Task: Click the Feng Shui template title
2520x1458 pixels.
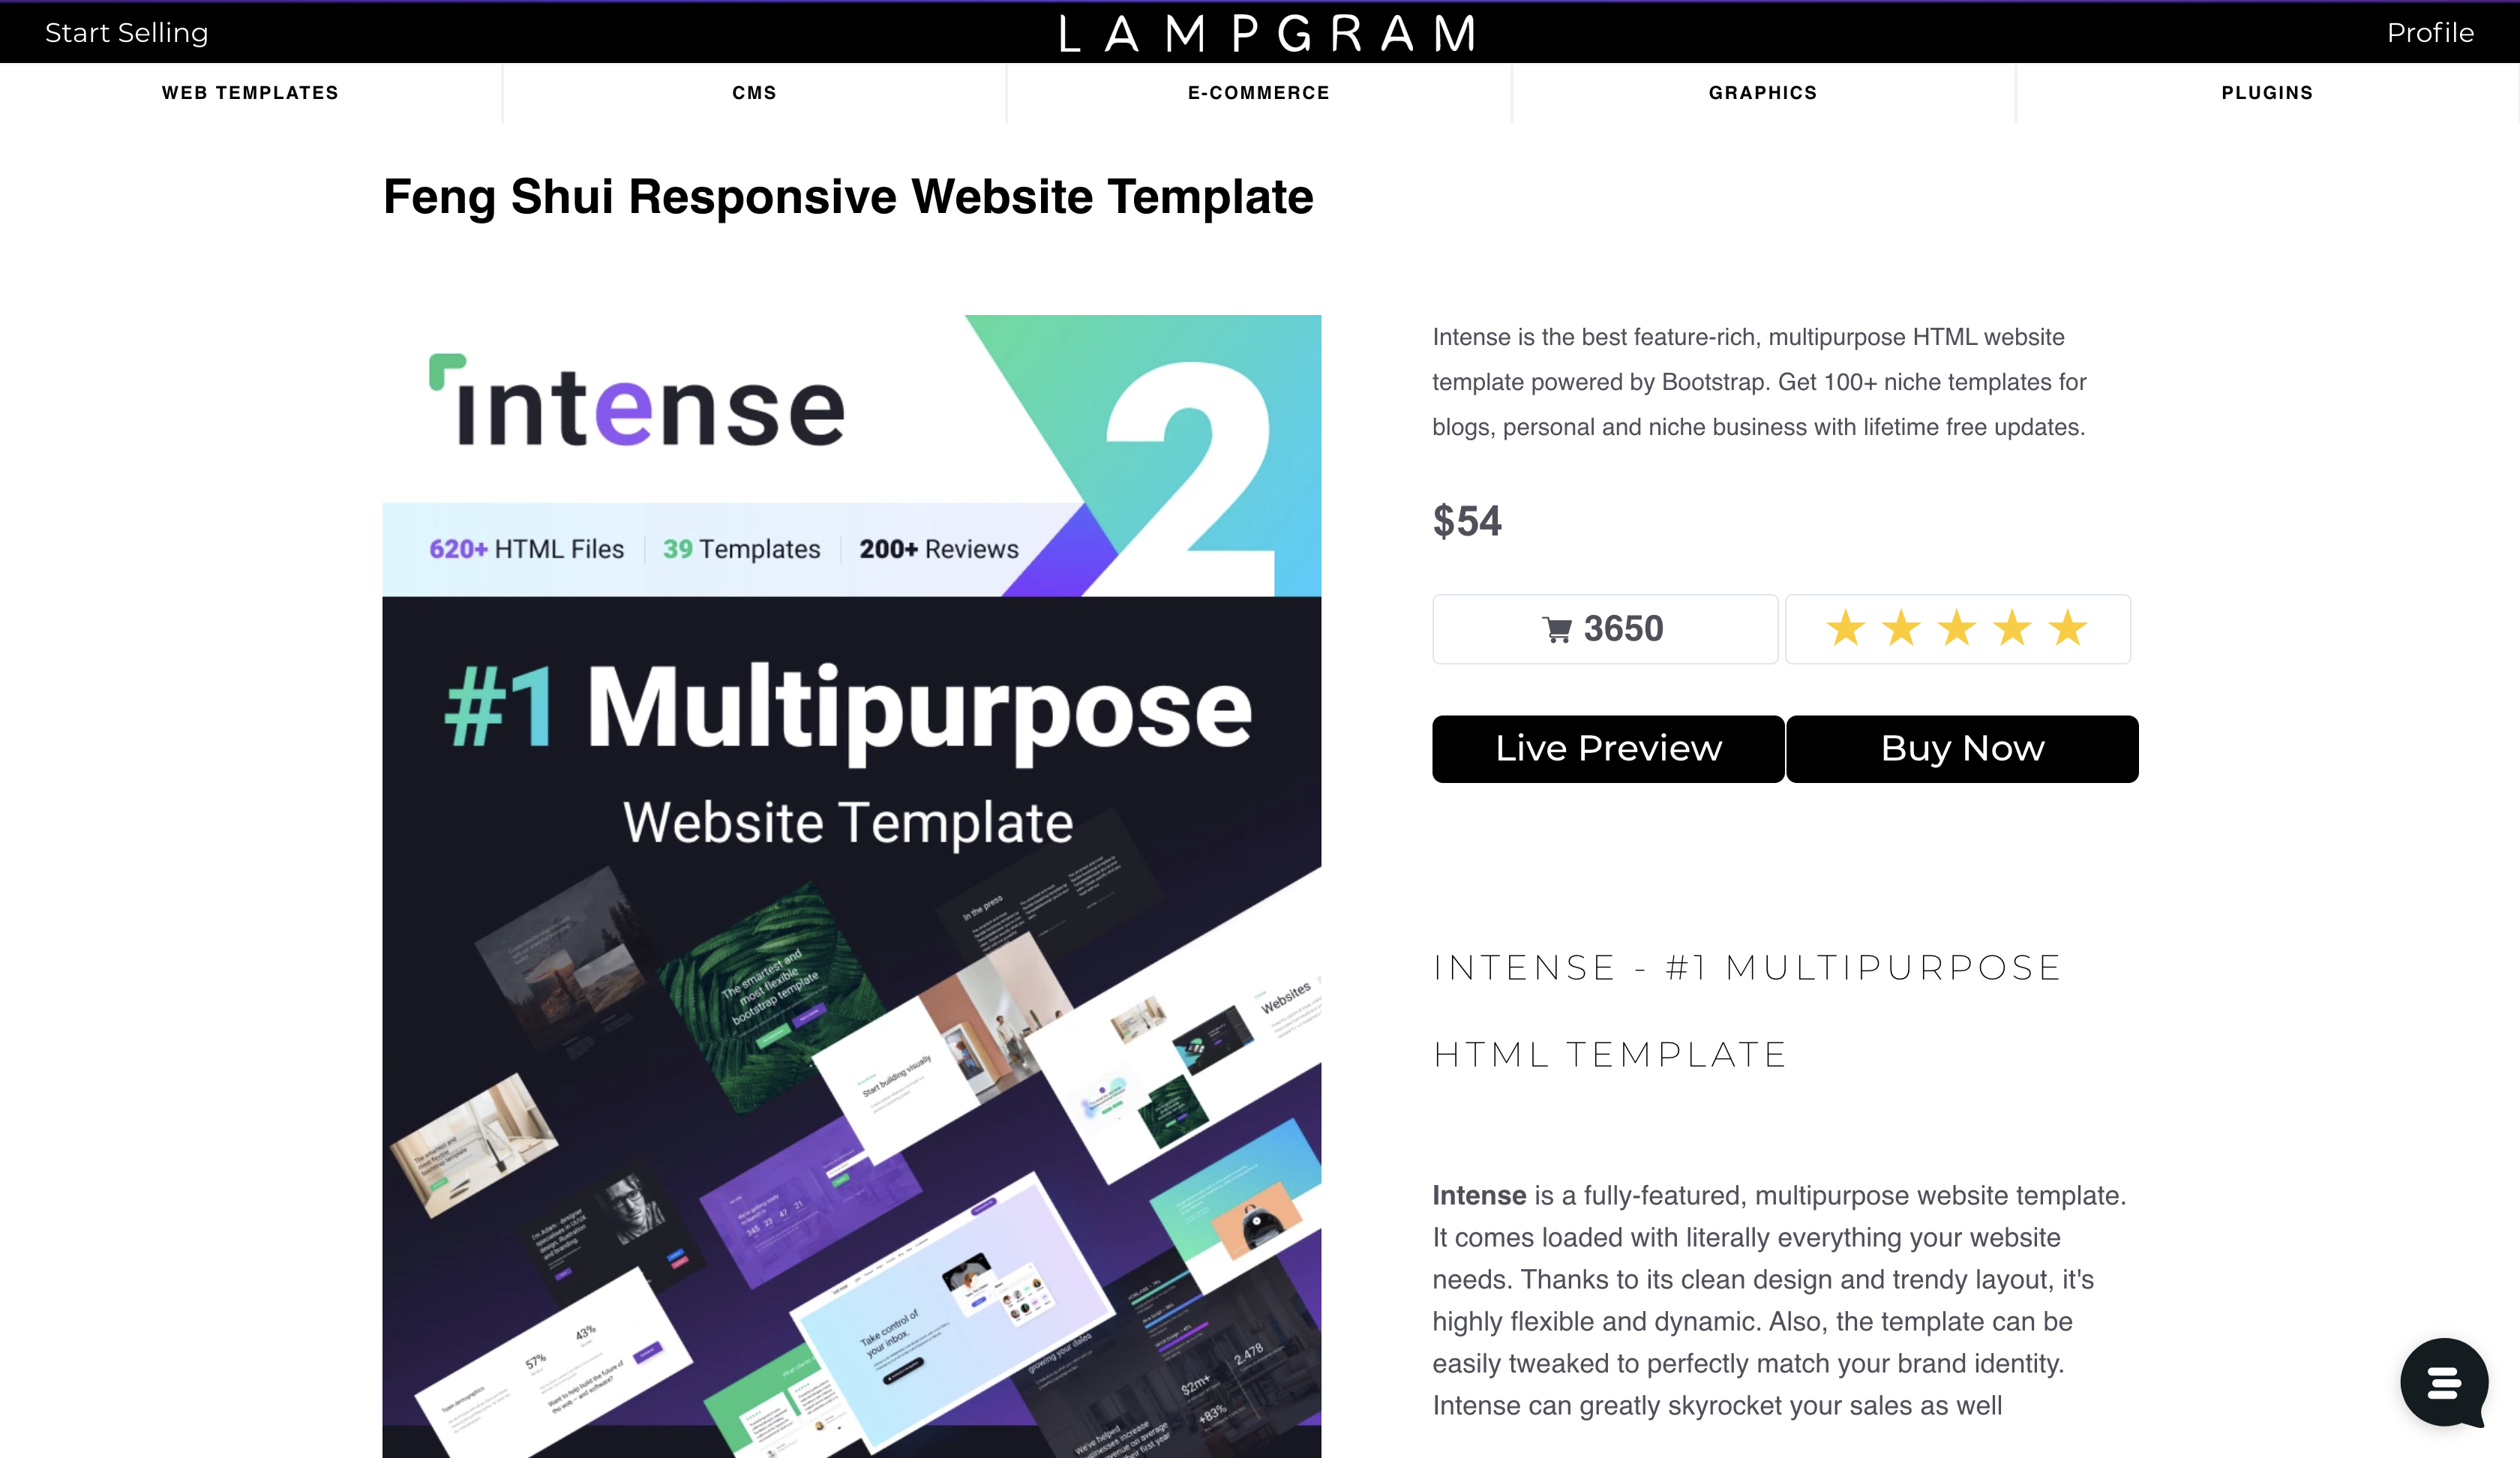Action: [848, 197]
